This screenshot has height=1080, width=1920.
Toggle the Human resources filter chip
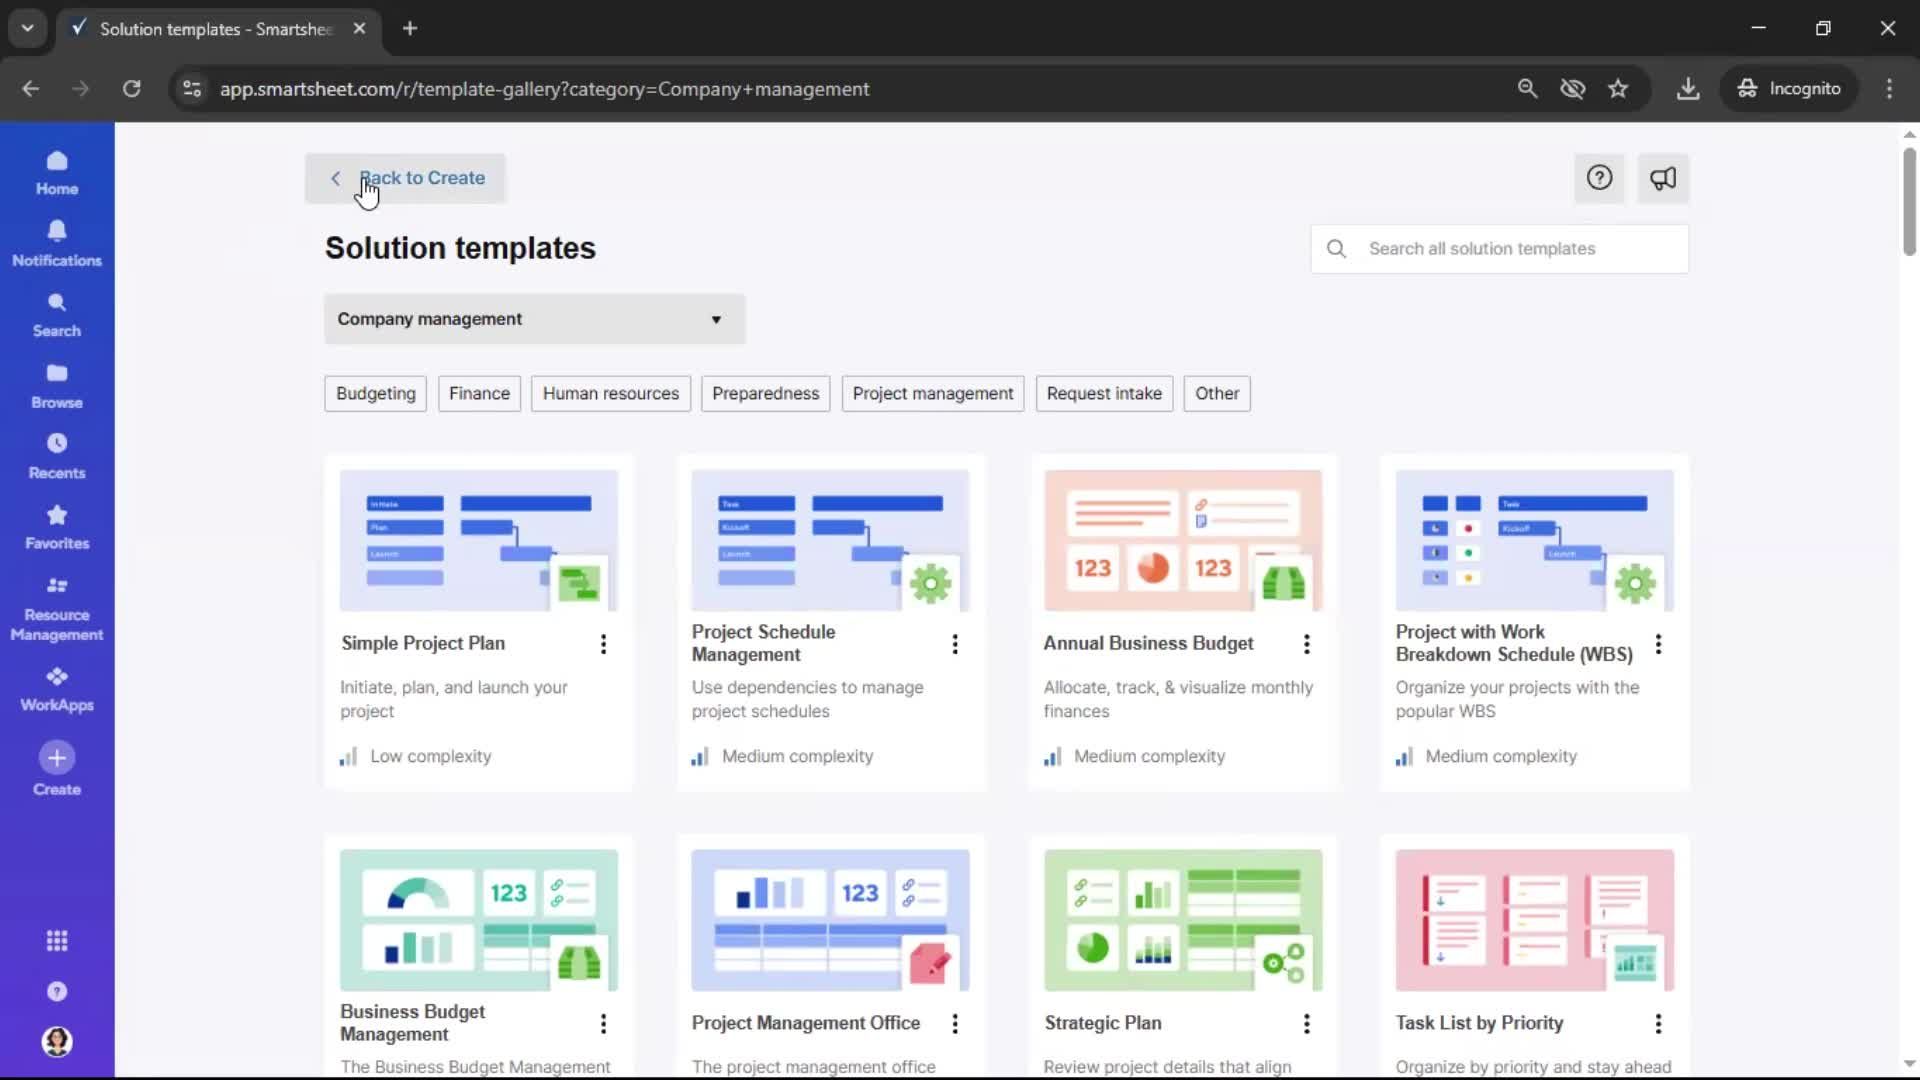[610, 393]
